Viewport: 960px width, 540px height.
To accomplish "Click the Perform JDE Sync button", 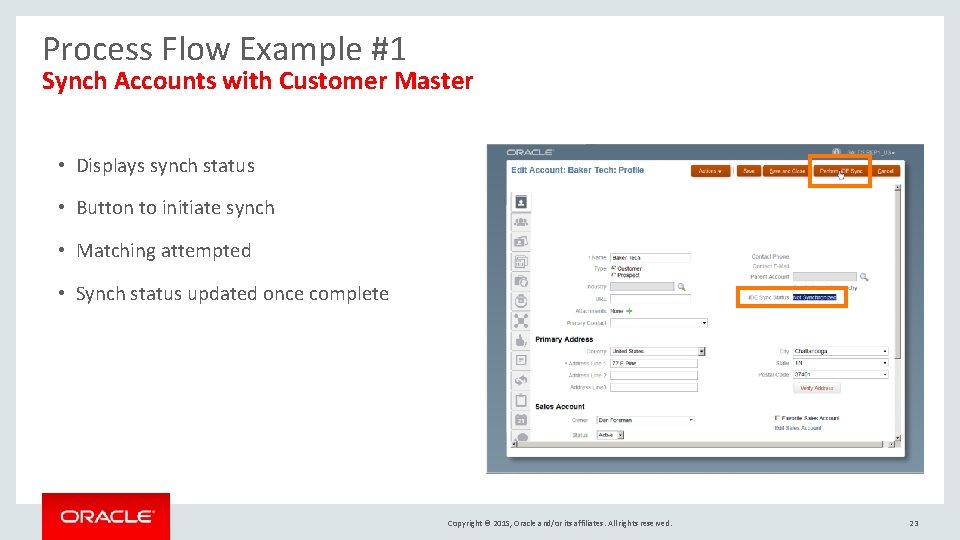I will [x=841, y=171].
